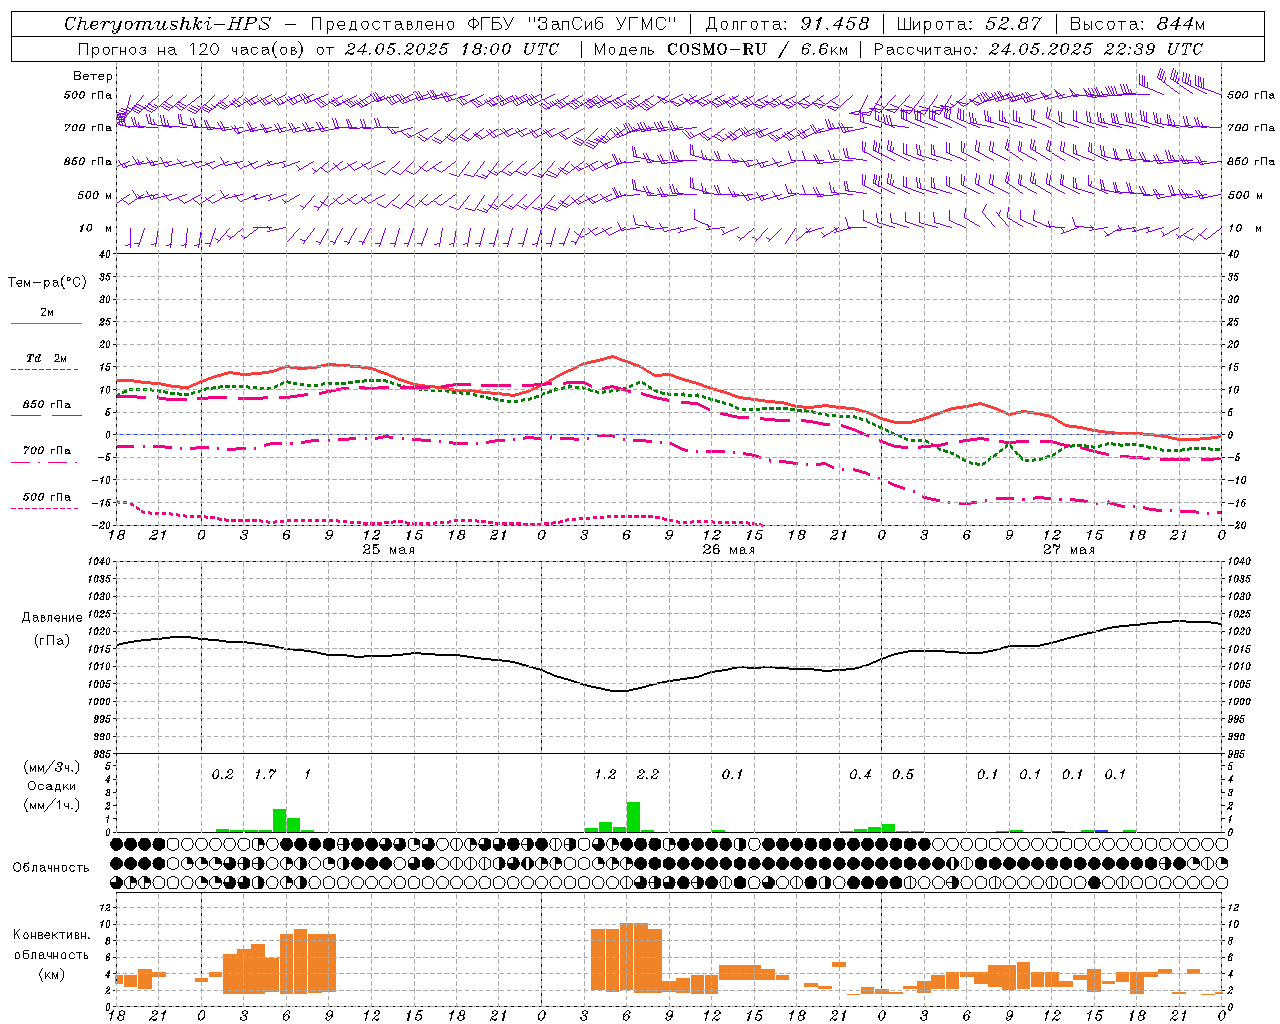Click the Давление chart label
Viewport: 1280px width, 1024px height.
point(52,618)
